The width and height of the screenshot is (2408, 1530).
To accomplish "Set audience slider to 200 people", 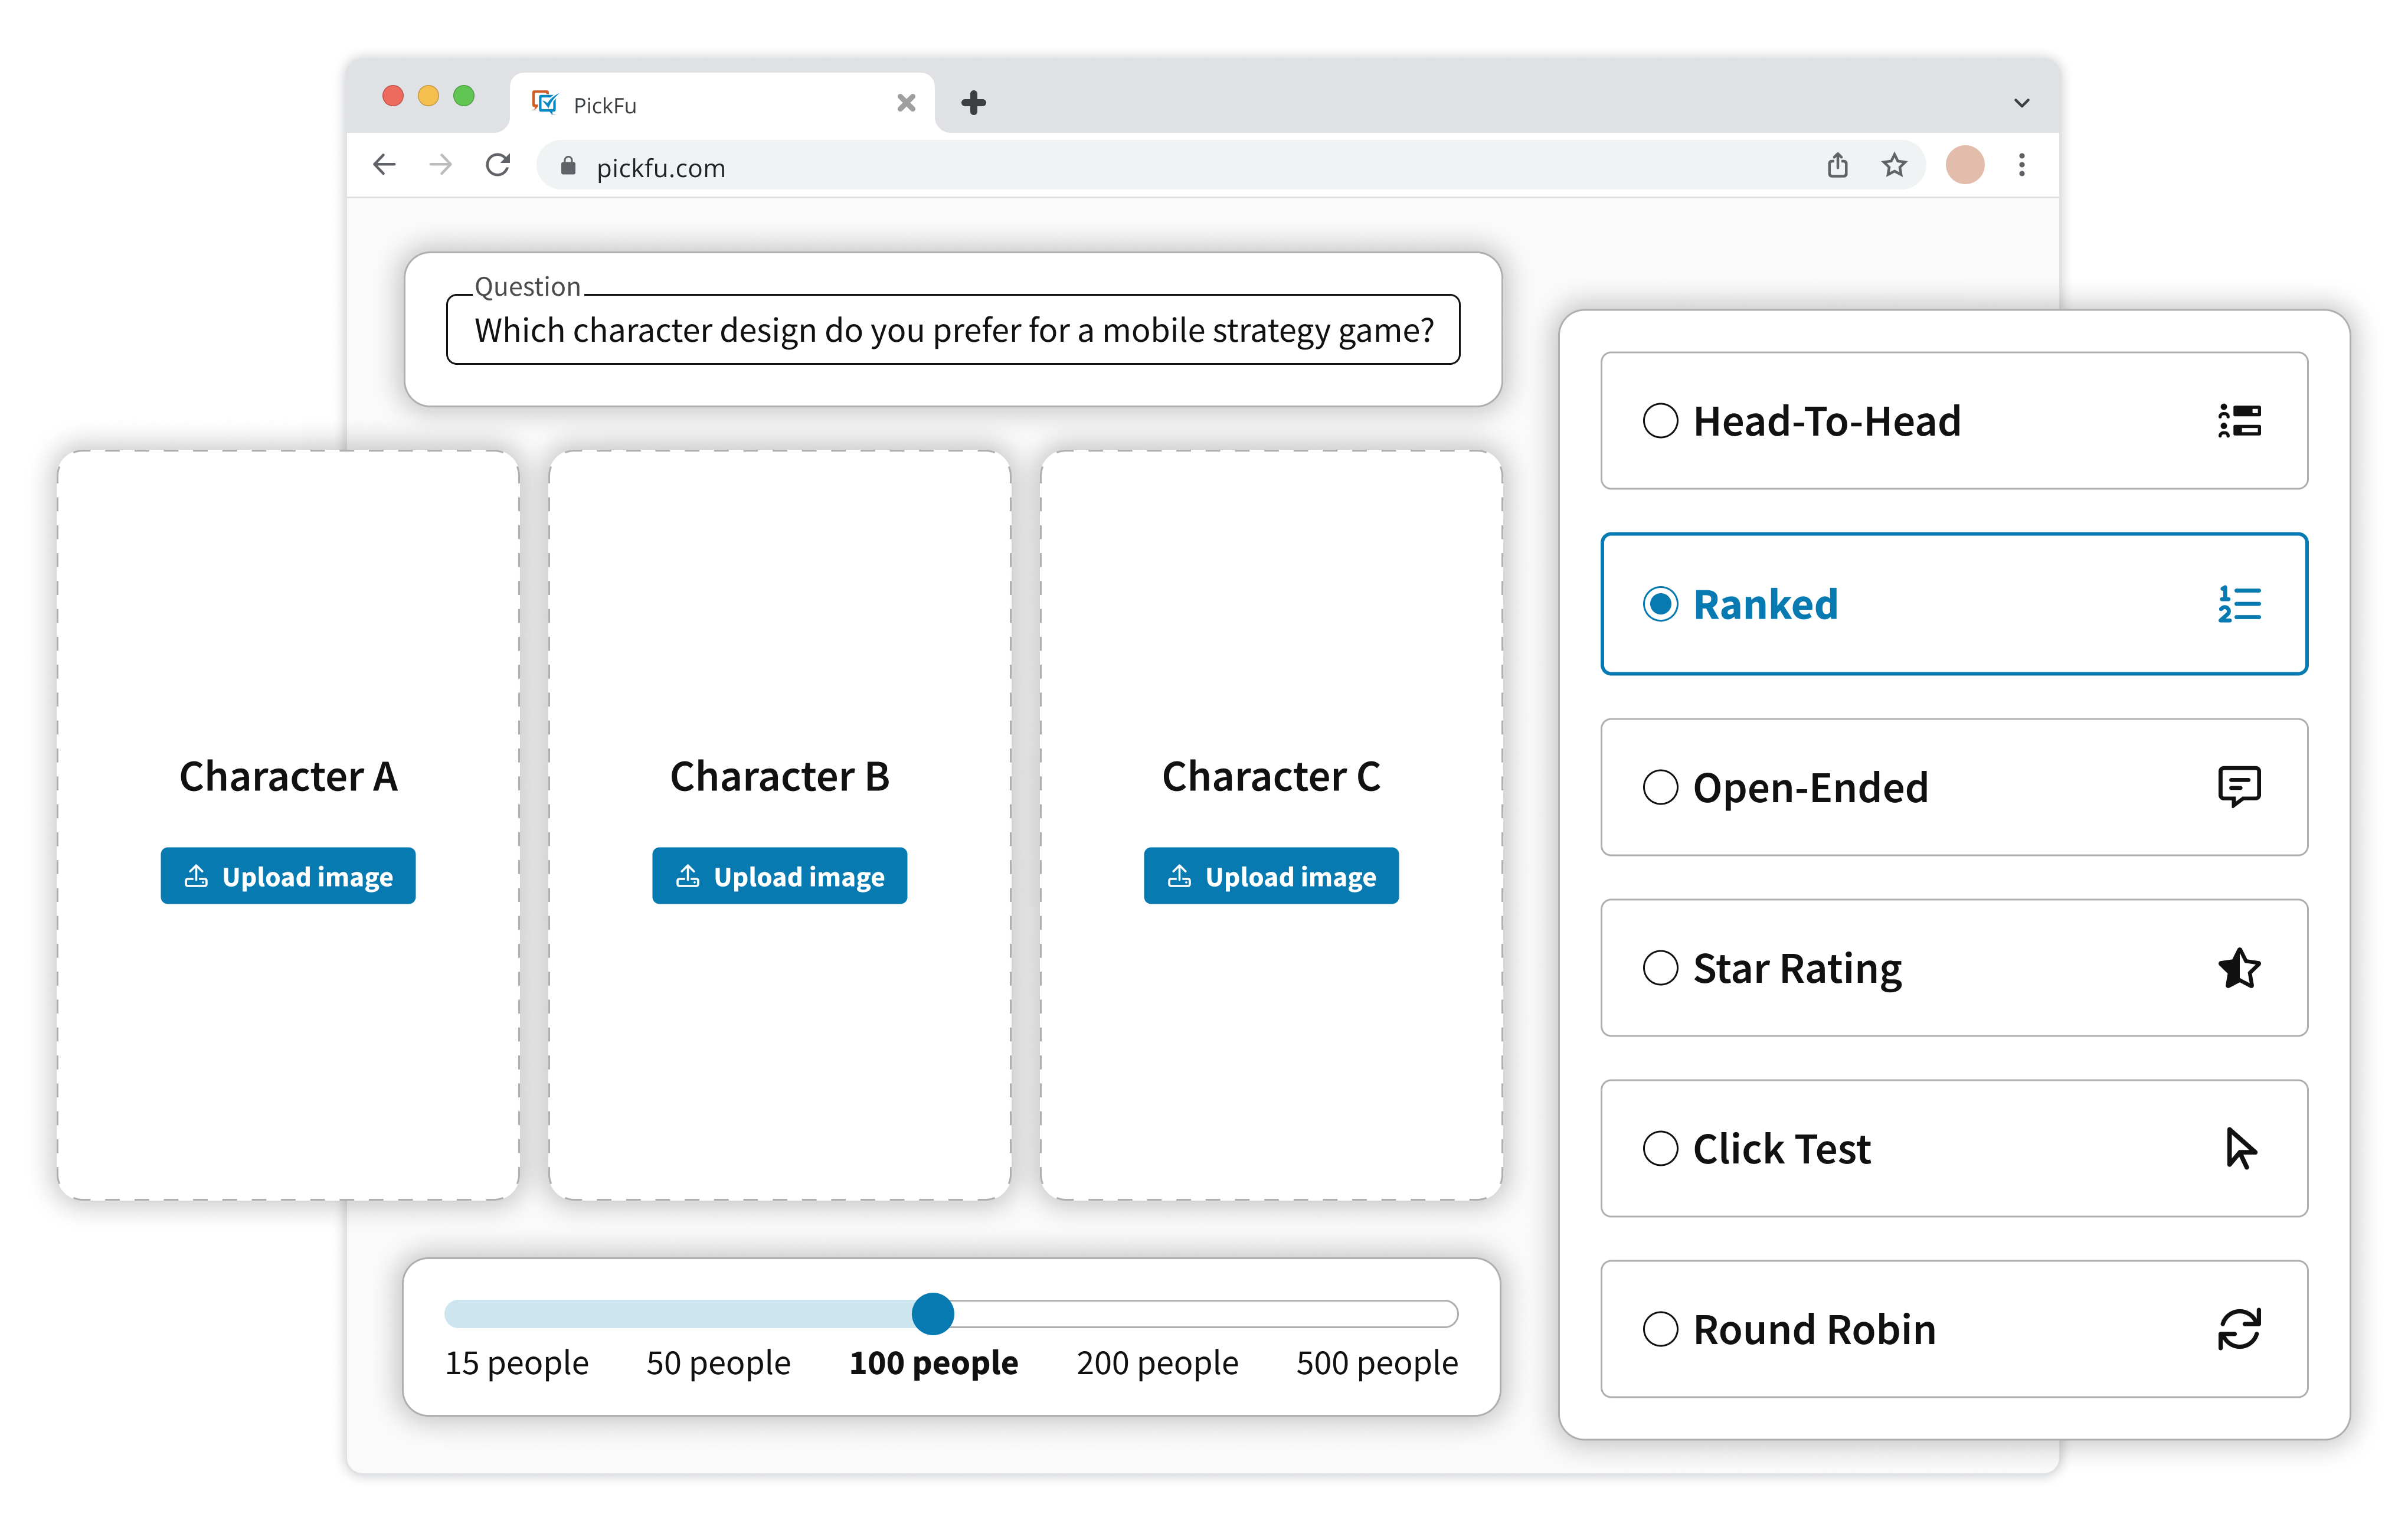I will tap(1157, 1314).
